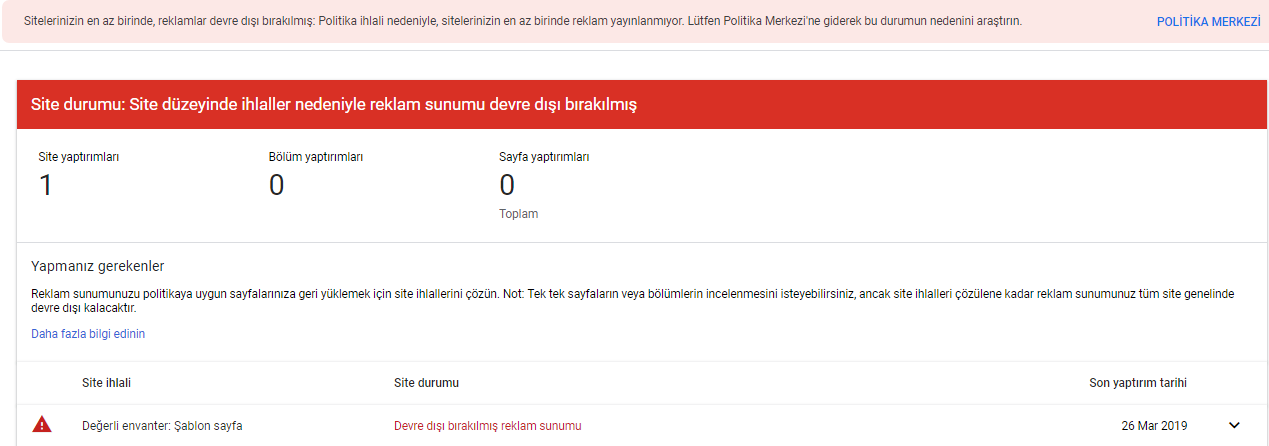Viewport: 1269px width, 446px height.
Task: Click the Son yaptırım tarihi column header
Action: tap(1138, 383)
